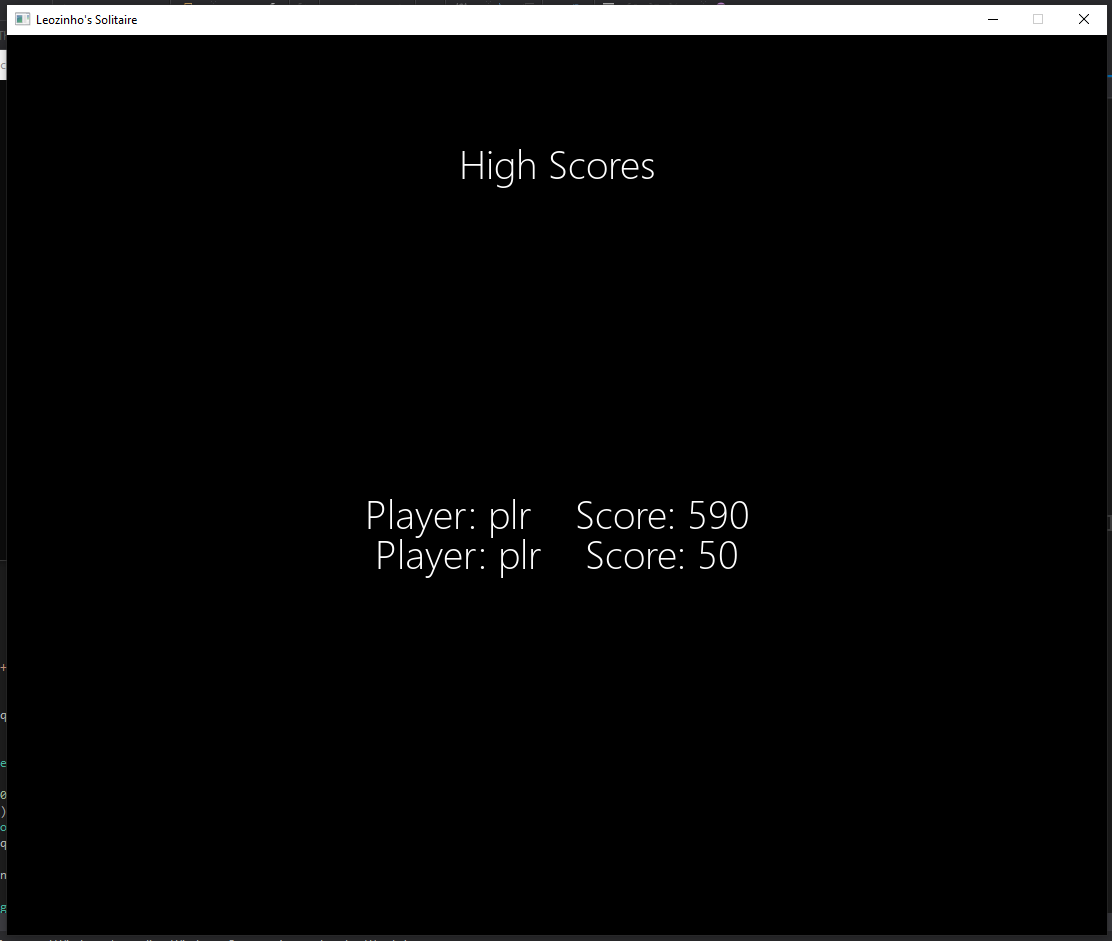Select the High Scores title text
Viewport: 1112px width, 941px height.
pyautogui.click(x=557, y=166)
